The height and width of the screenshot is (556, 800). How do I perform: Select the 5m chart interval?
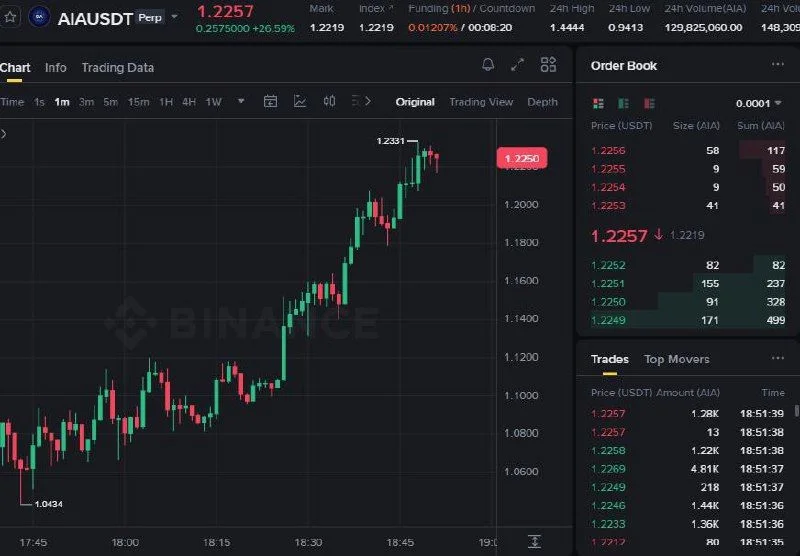click(x=111, y=102)
